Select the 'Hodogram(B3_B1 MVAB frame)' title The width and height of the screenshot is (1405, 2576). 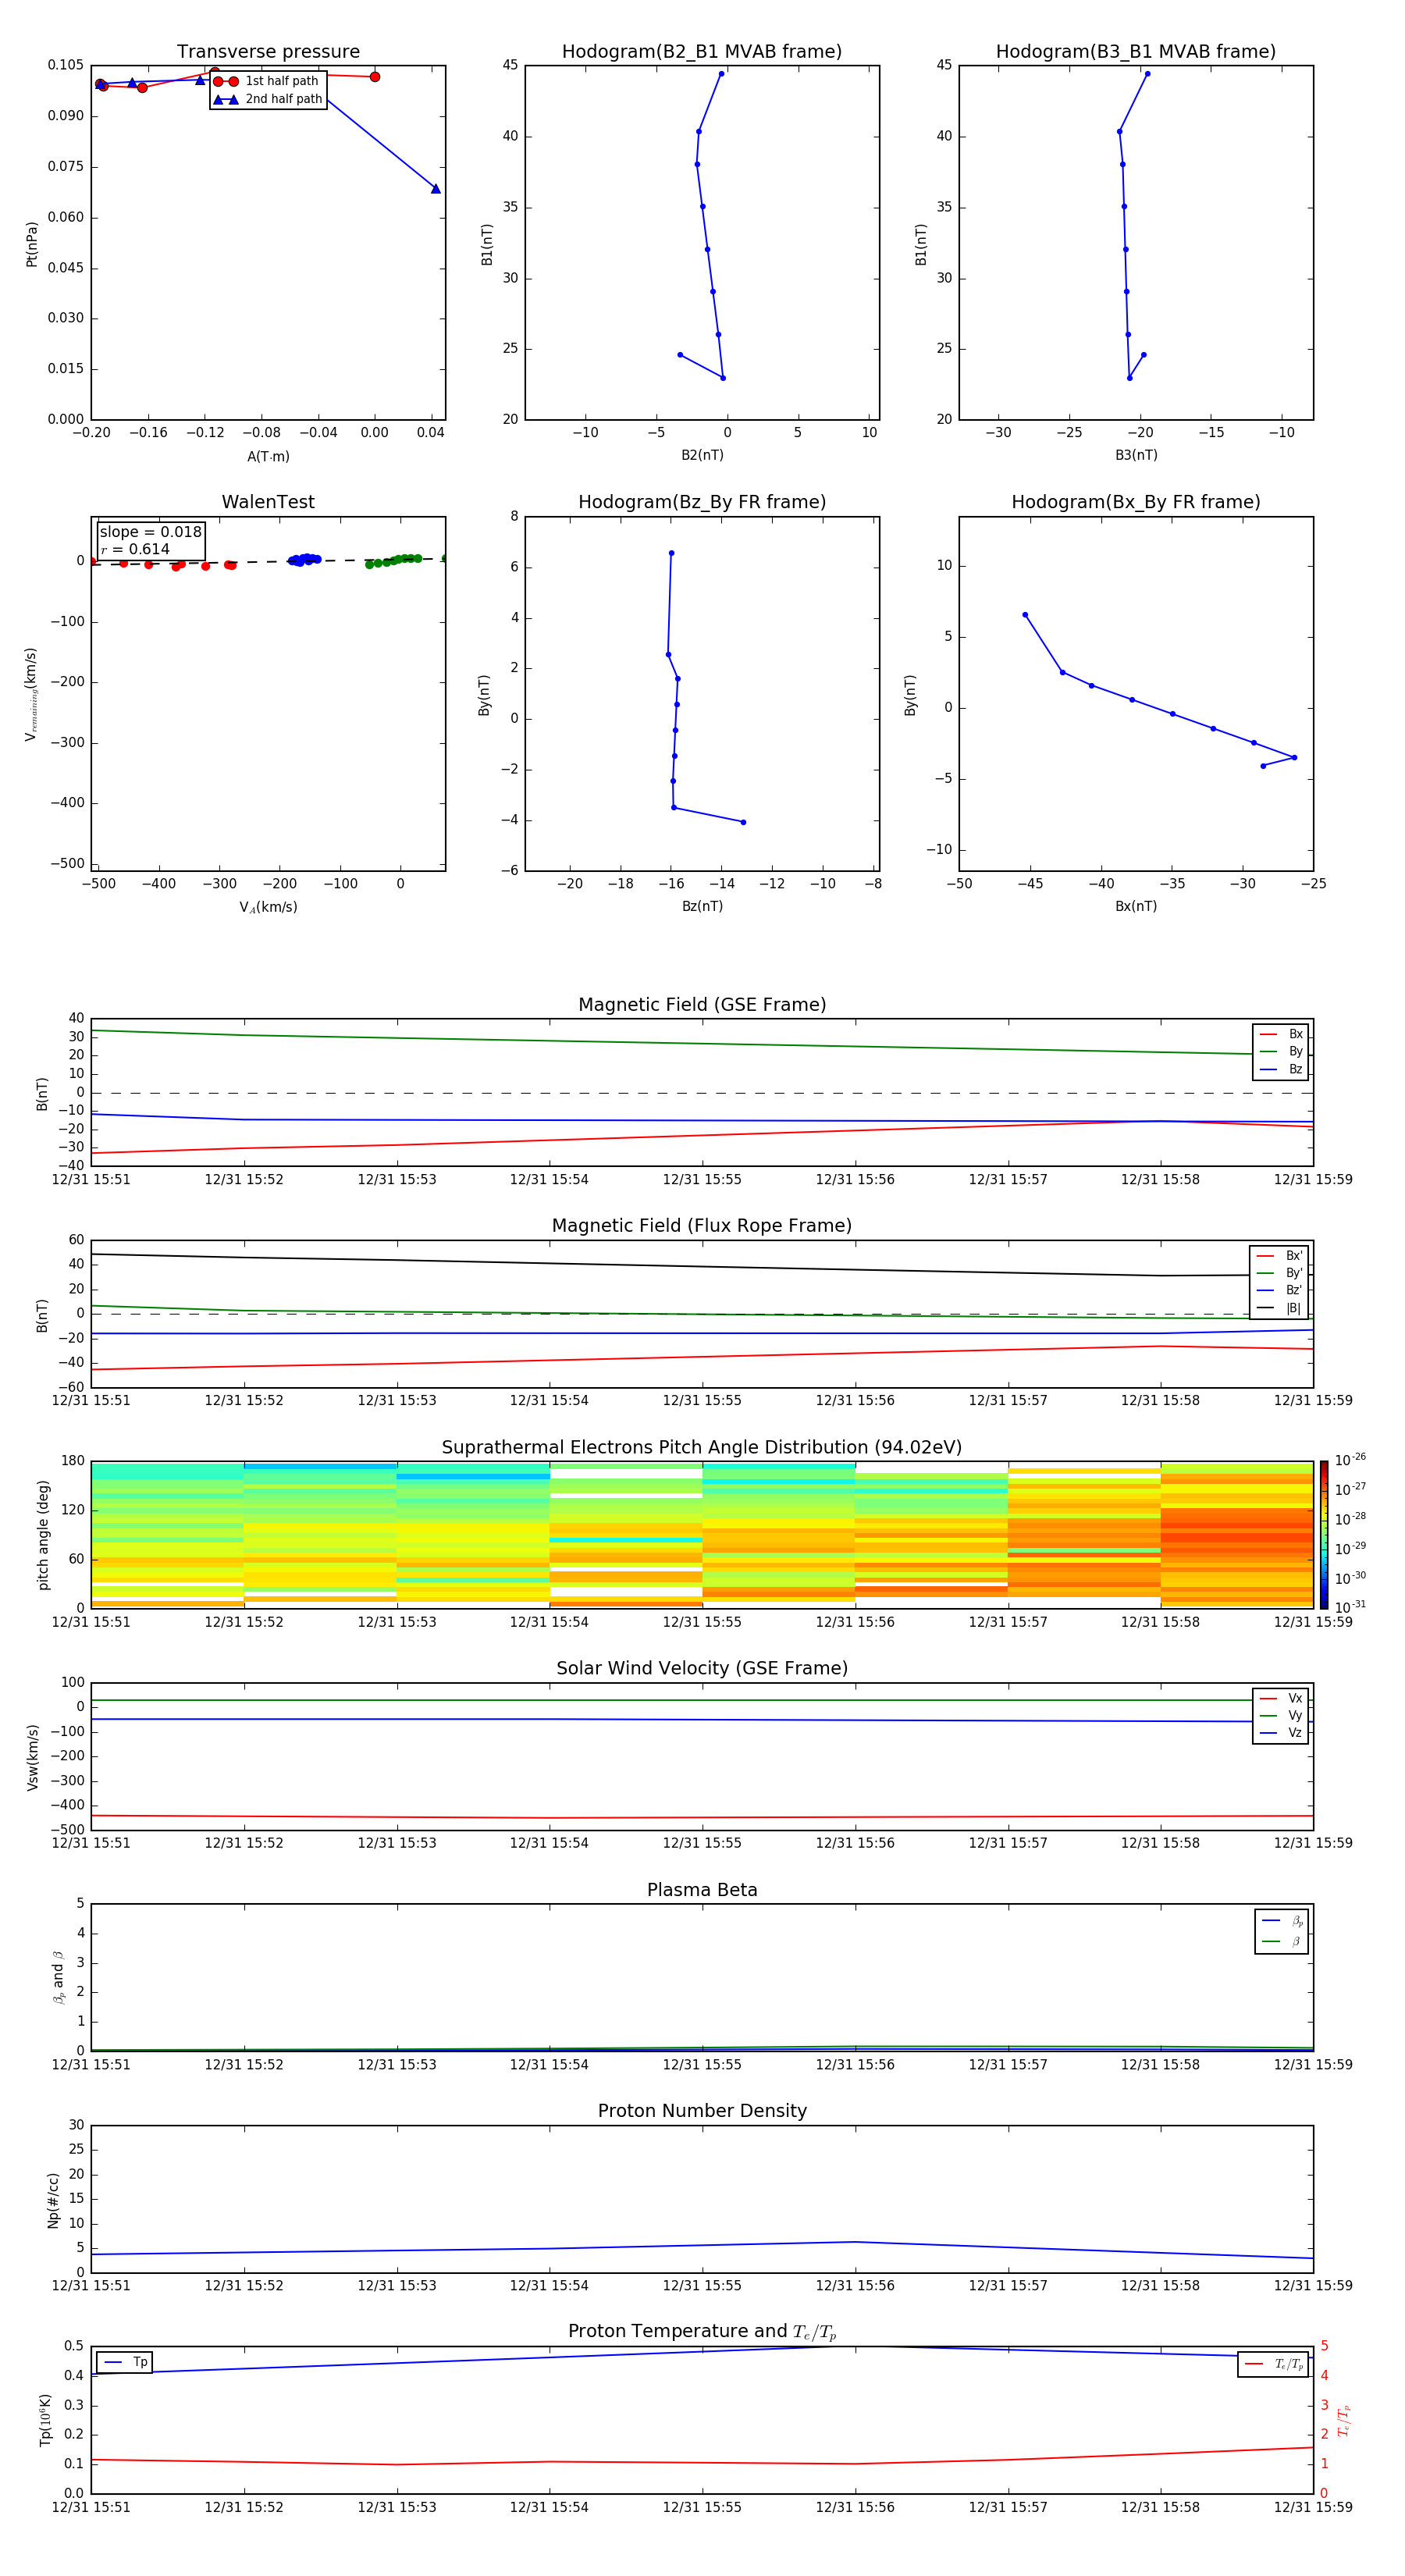1136,52
